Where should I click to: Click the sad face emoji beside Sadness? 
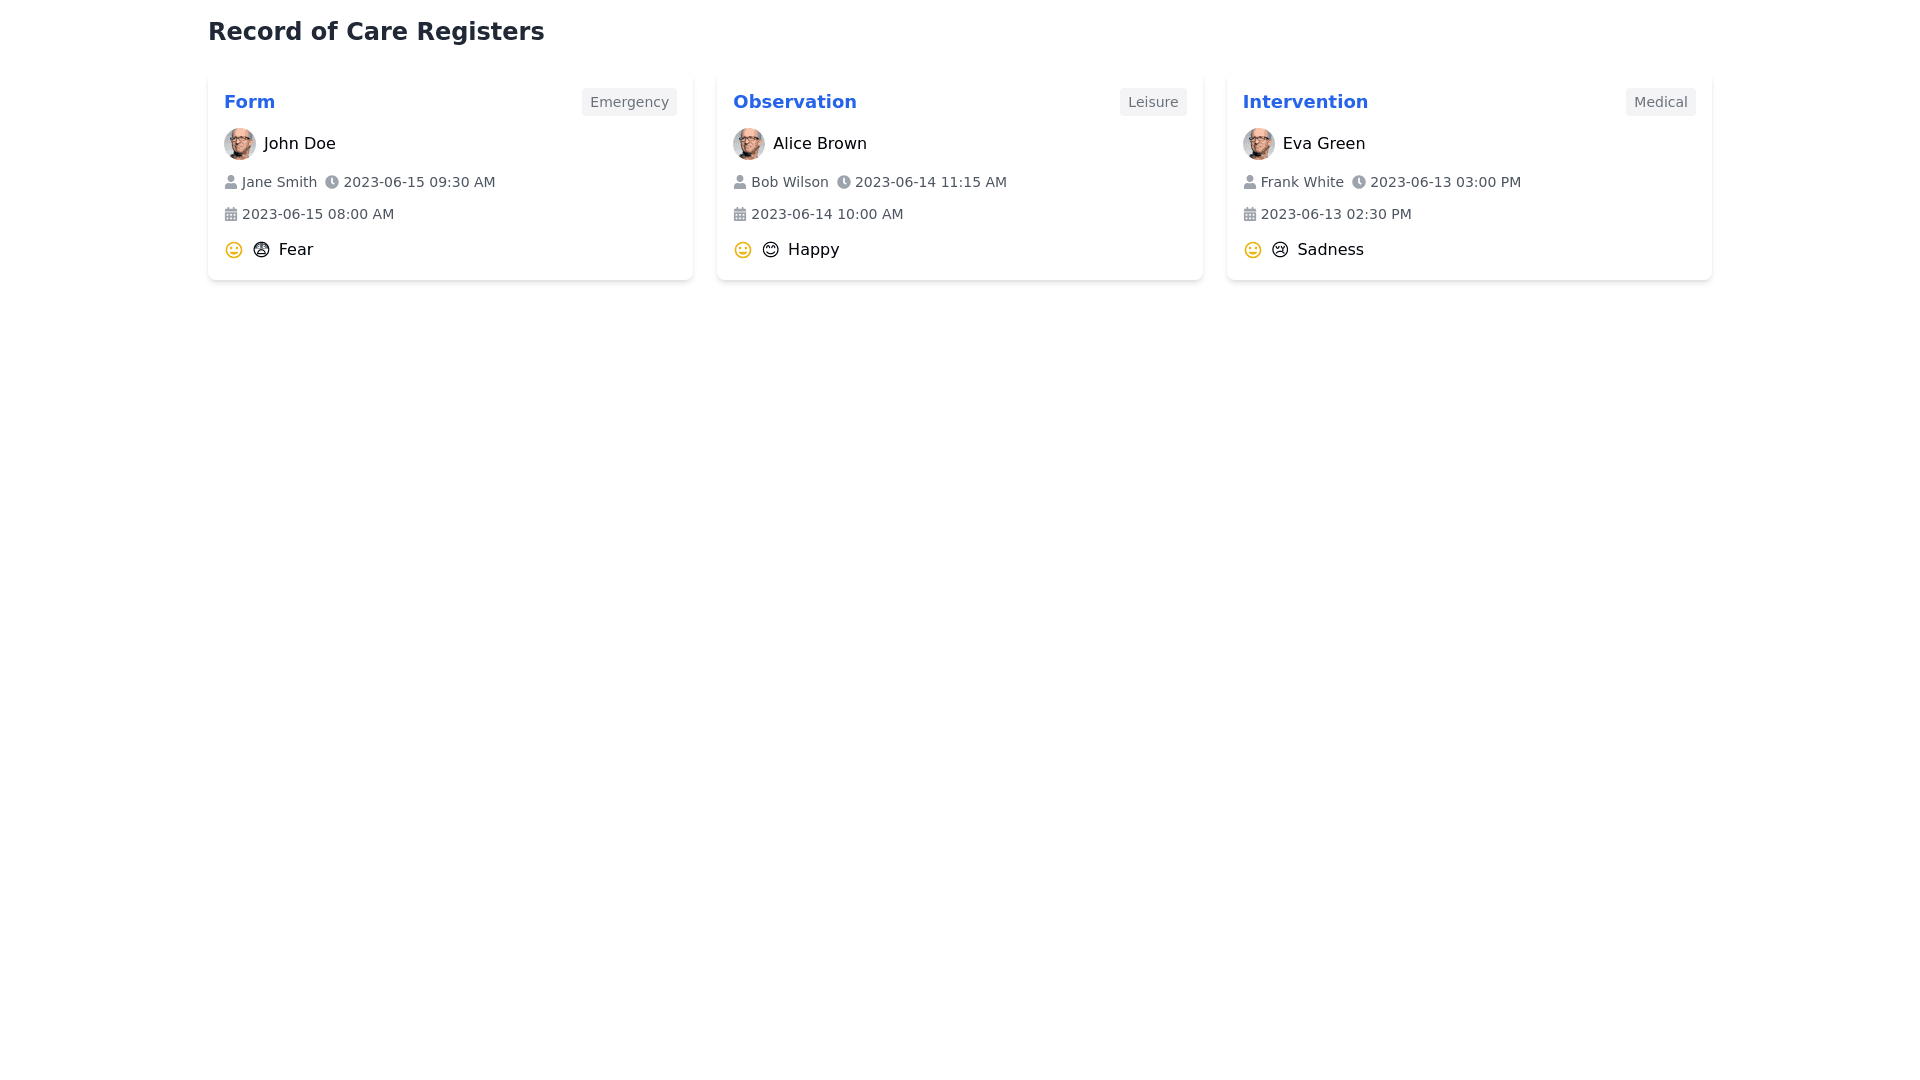pyautogui.click(x=1280, y=250)
